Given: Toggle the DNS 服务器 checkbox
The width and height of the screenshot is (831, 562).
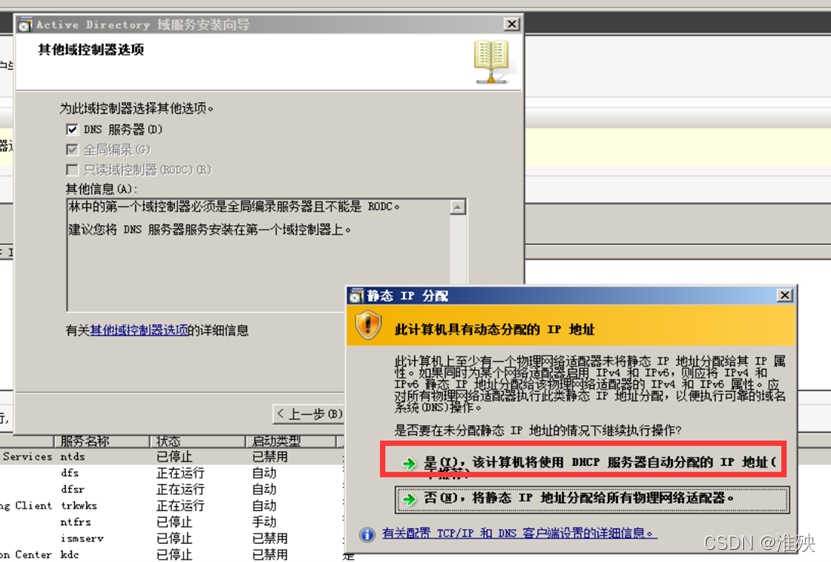Looking at the screenshot, I should [72, 129].
